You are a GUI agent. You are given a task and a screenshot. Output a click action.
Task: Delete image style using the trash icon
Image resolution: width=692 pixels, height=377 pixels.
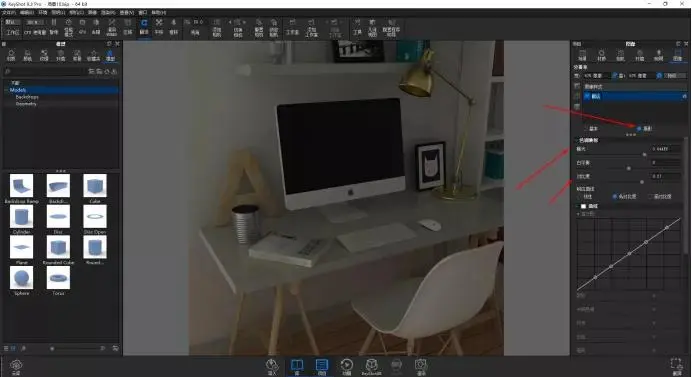click(577, 107)
